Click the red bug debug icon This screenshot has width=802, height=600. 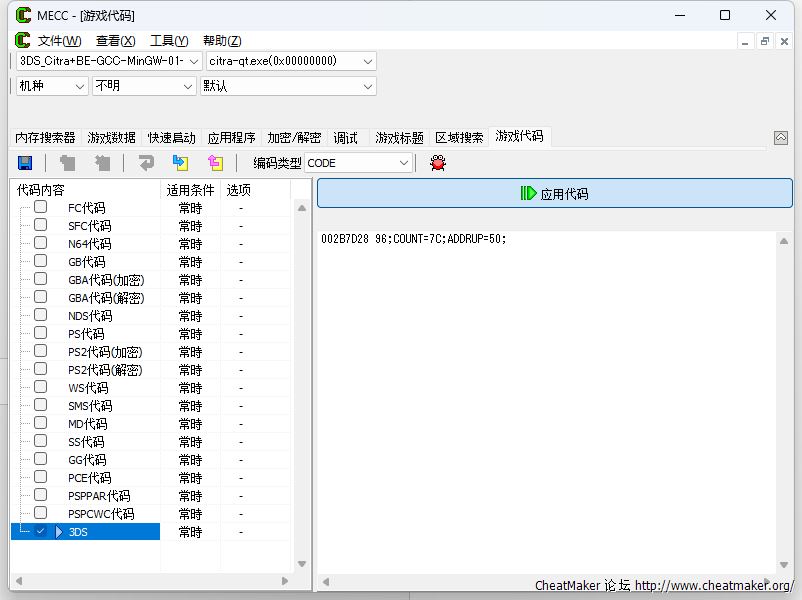437,163
